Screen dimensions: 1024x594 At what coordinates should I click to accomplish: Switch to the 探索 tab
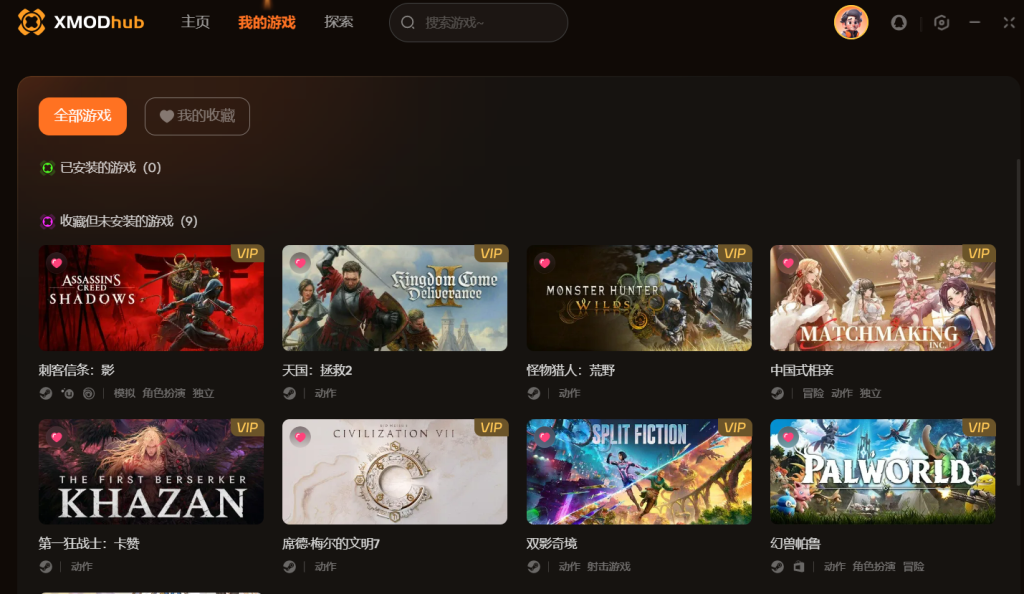[338, 22]
